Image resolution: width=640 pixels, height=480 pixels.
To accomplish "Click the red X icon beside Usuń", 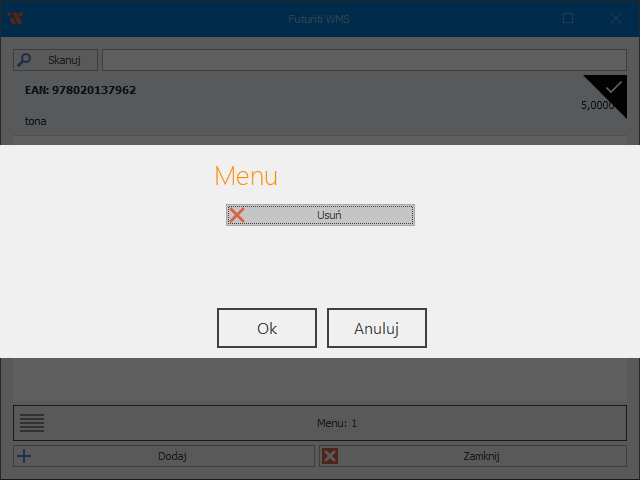I will coord(237,215).
